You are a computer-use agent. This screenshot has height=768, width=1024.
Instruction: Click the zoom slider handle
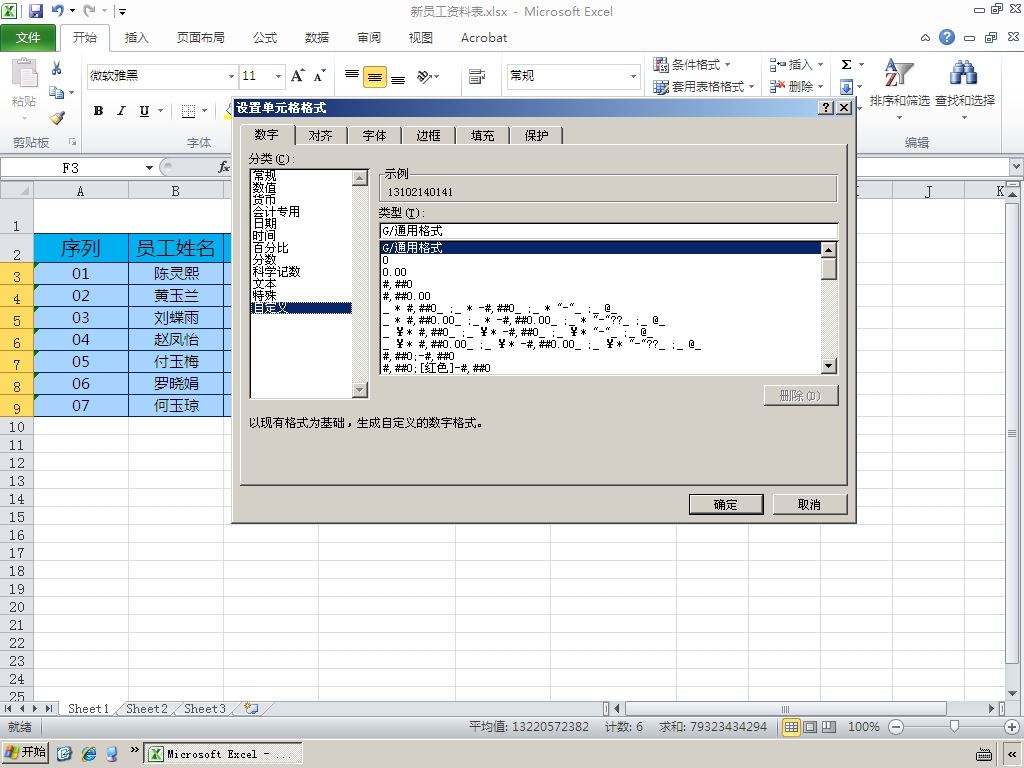pyautogui.click(x=954, y=726)
